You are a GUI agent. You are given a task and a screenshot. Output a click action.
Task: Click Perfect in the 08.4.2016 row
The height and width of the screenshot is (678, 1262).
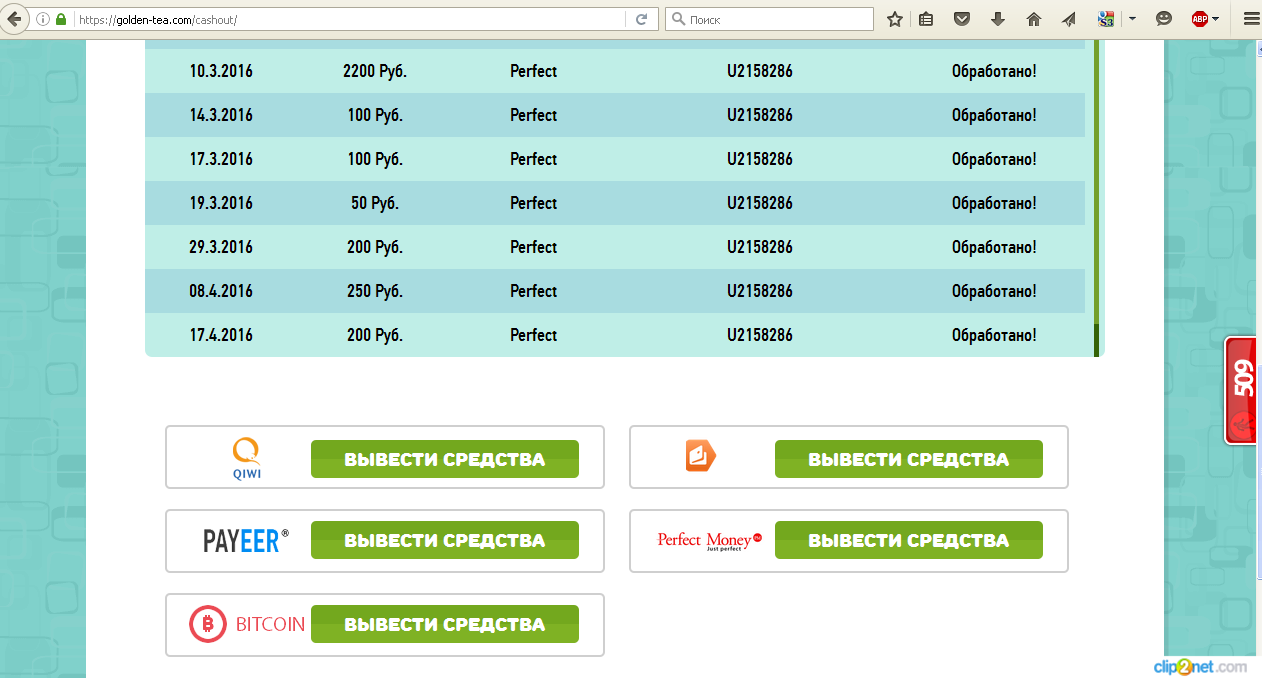(533, 291)
